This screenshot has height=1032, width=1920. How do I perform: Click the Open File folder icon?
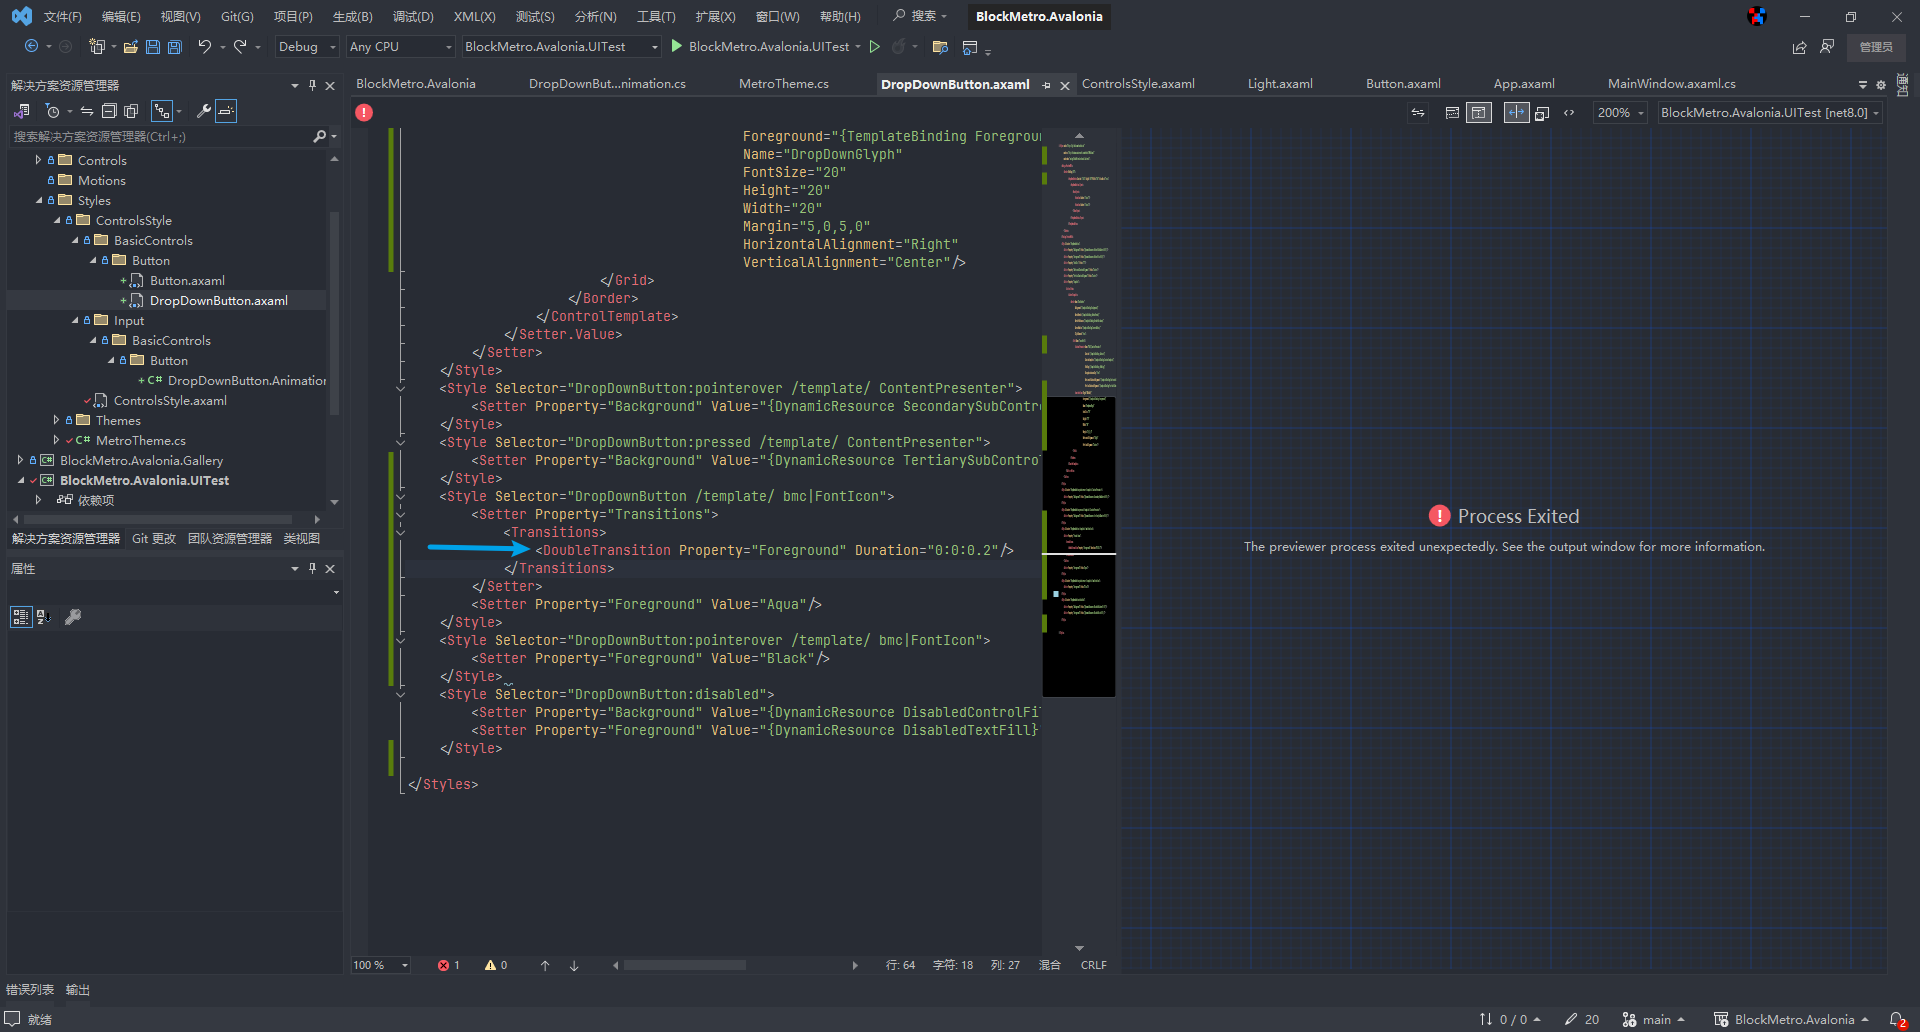coord(131,46)
